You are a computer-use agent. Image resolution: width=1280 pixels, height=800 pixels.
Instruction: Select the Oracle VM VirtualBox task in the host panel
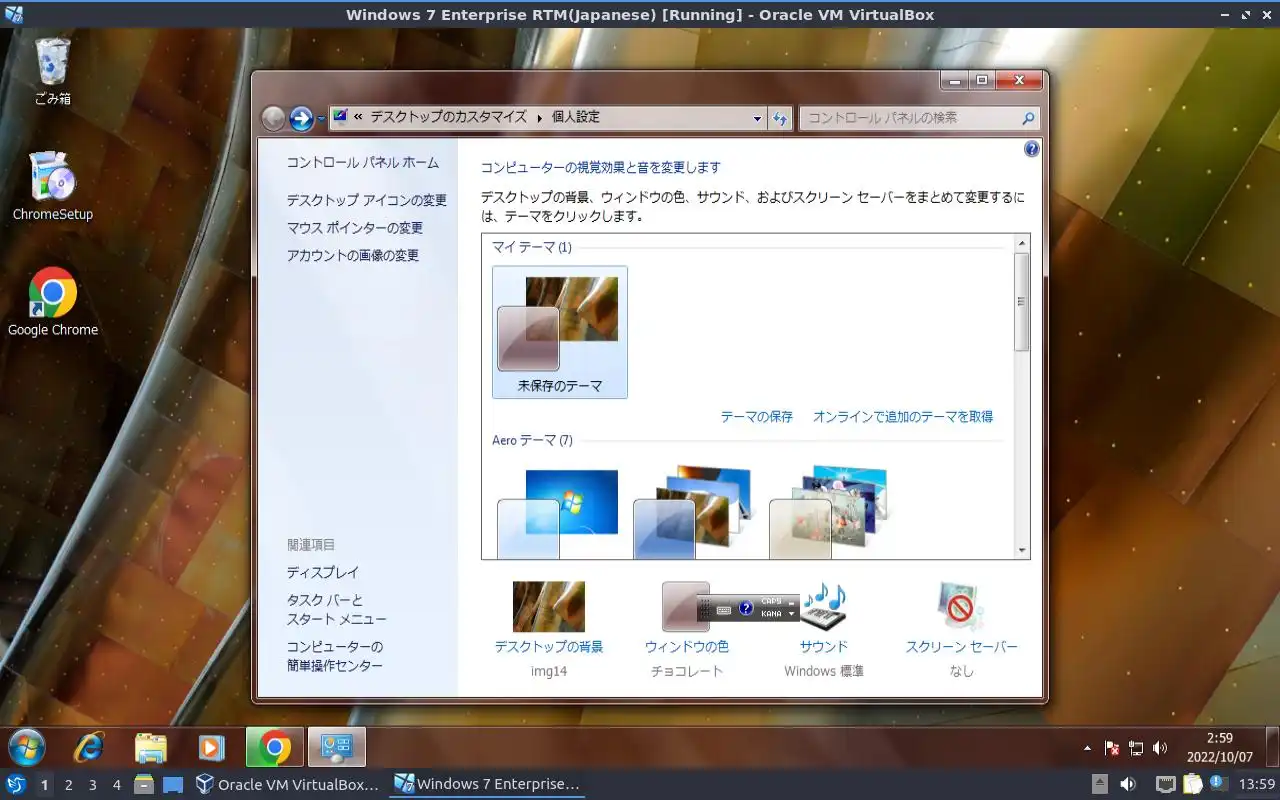coord(288,785)
